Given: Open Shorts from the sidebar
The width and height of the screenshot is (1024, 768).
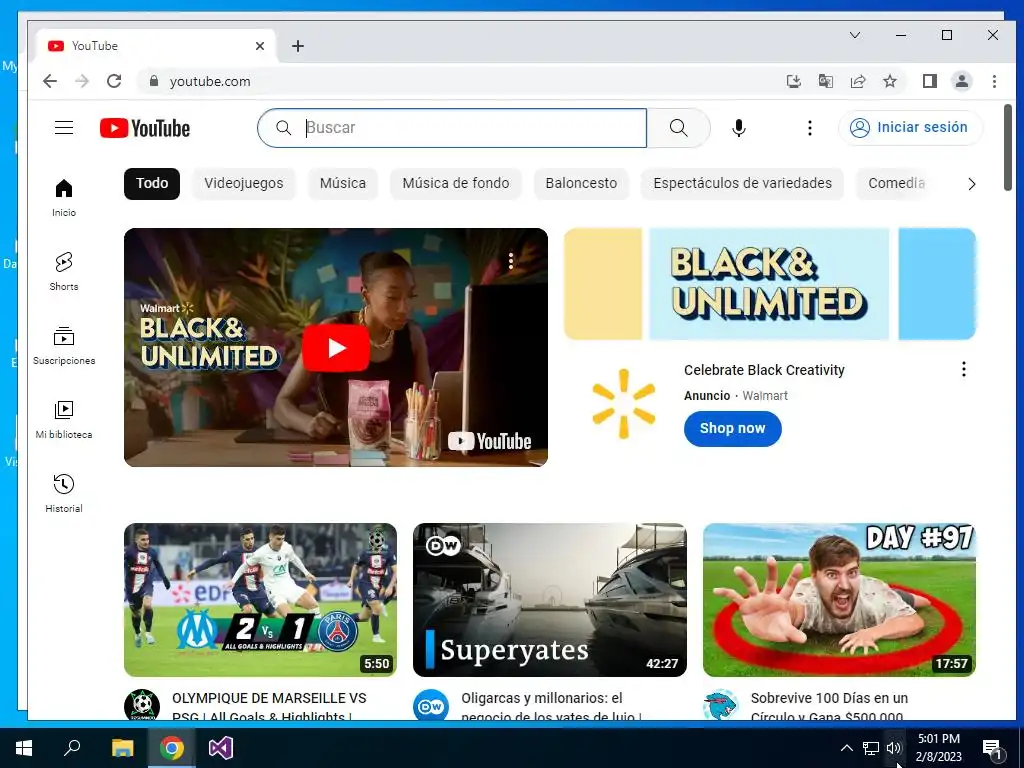Looking at the screenshot, I should (x=64, y=272).
